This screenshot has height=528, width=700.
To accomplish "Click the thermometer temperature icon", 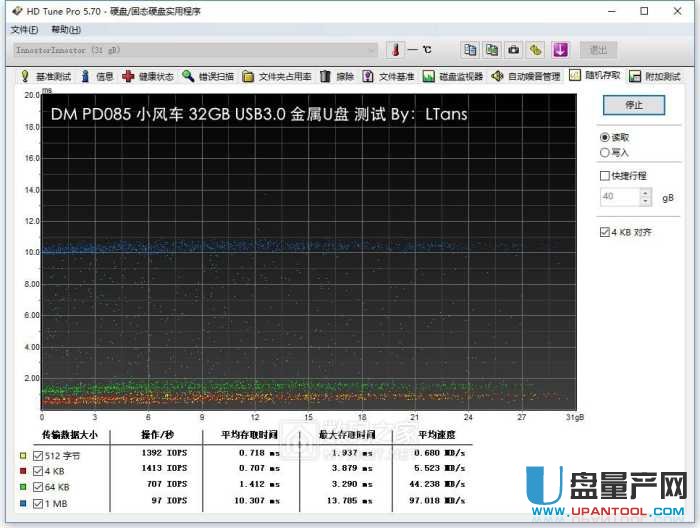I will point(394,49).
